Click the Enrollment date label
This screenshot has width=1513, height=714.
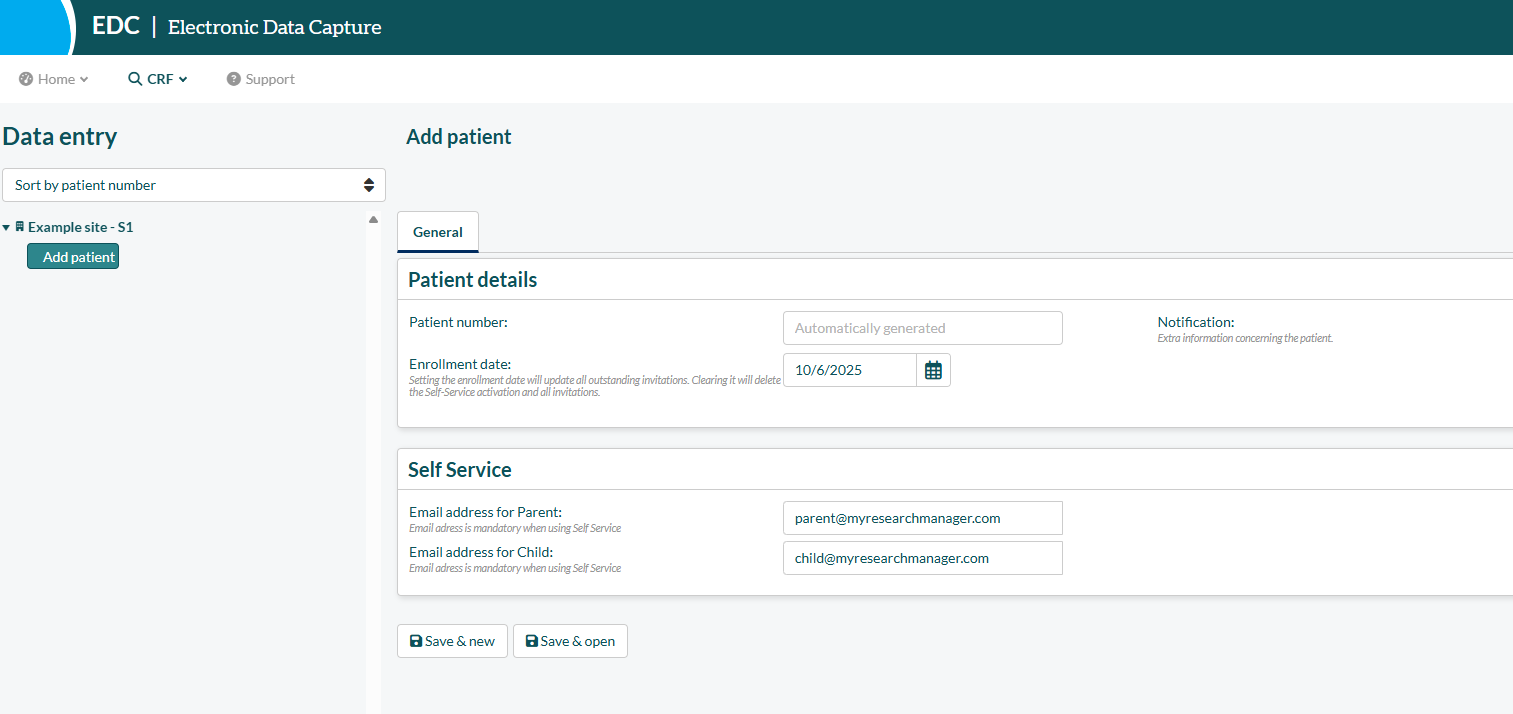pos(460,364)
